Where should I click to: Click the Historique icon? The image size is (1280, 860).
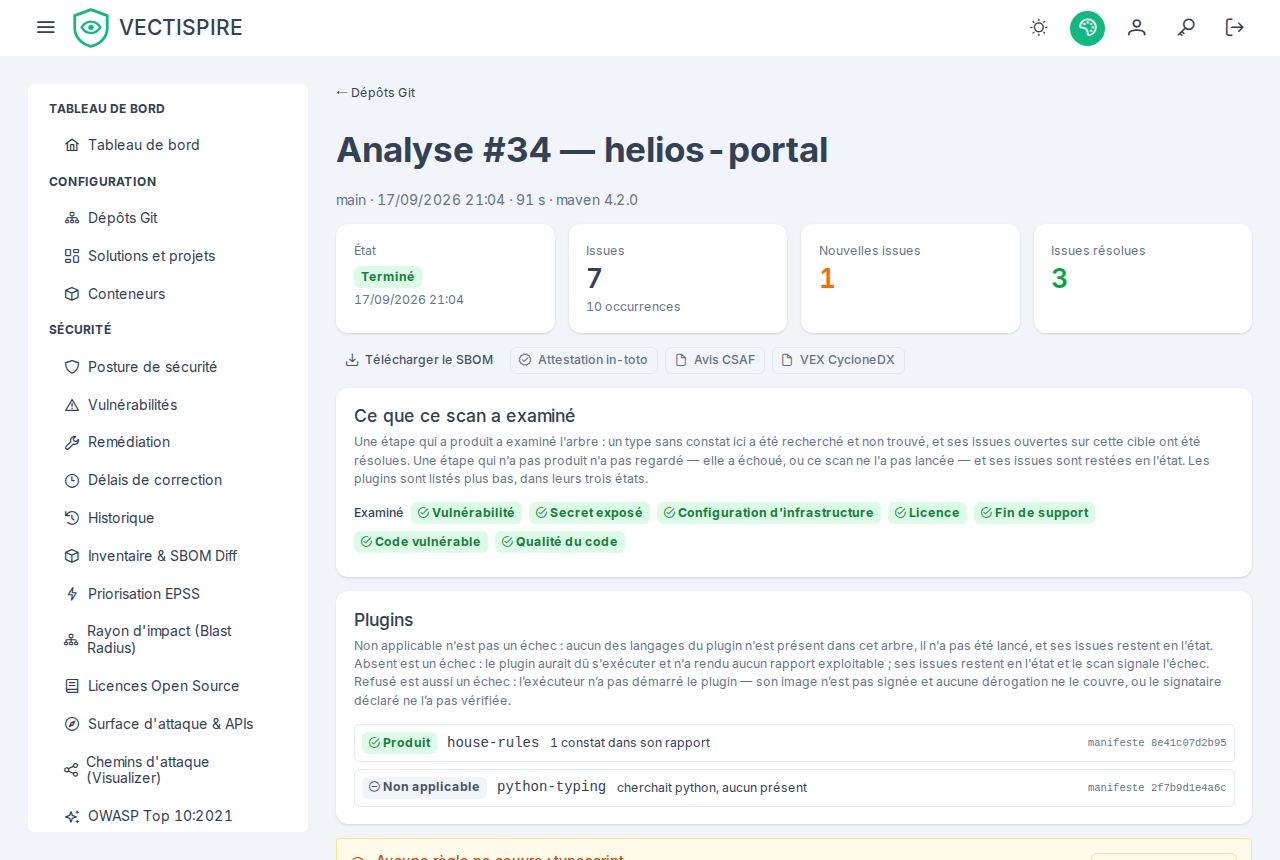coord(72,518)
